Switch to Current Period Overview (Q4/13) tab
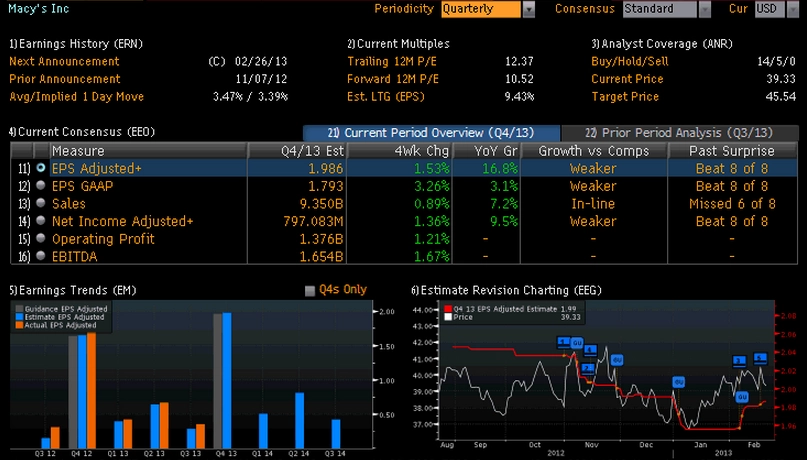The width and height of the screenshot is (807, 460). pos(431,133)
